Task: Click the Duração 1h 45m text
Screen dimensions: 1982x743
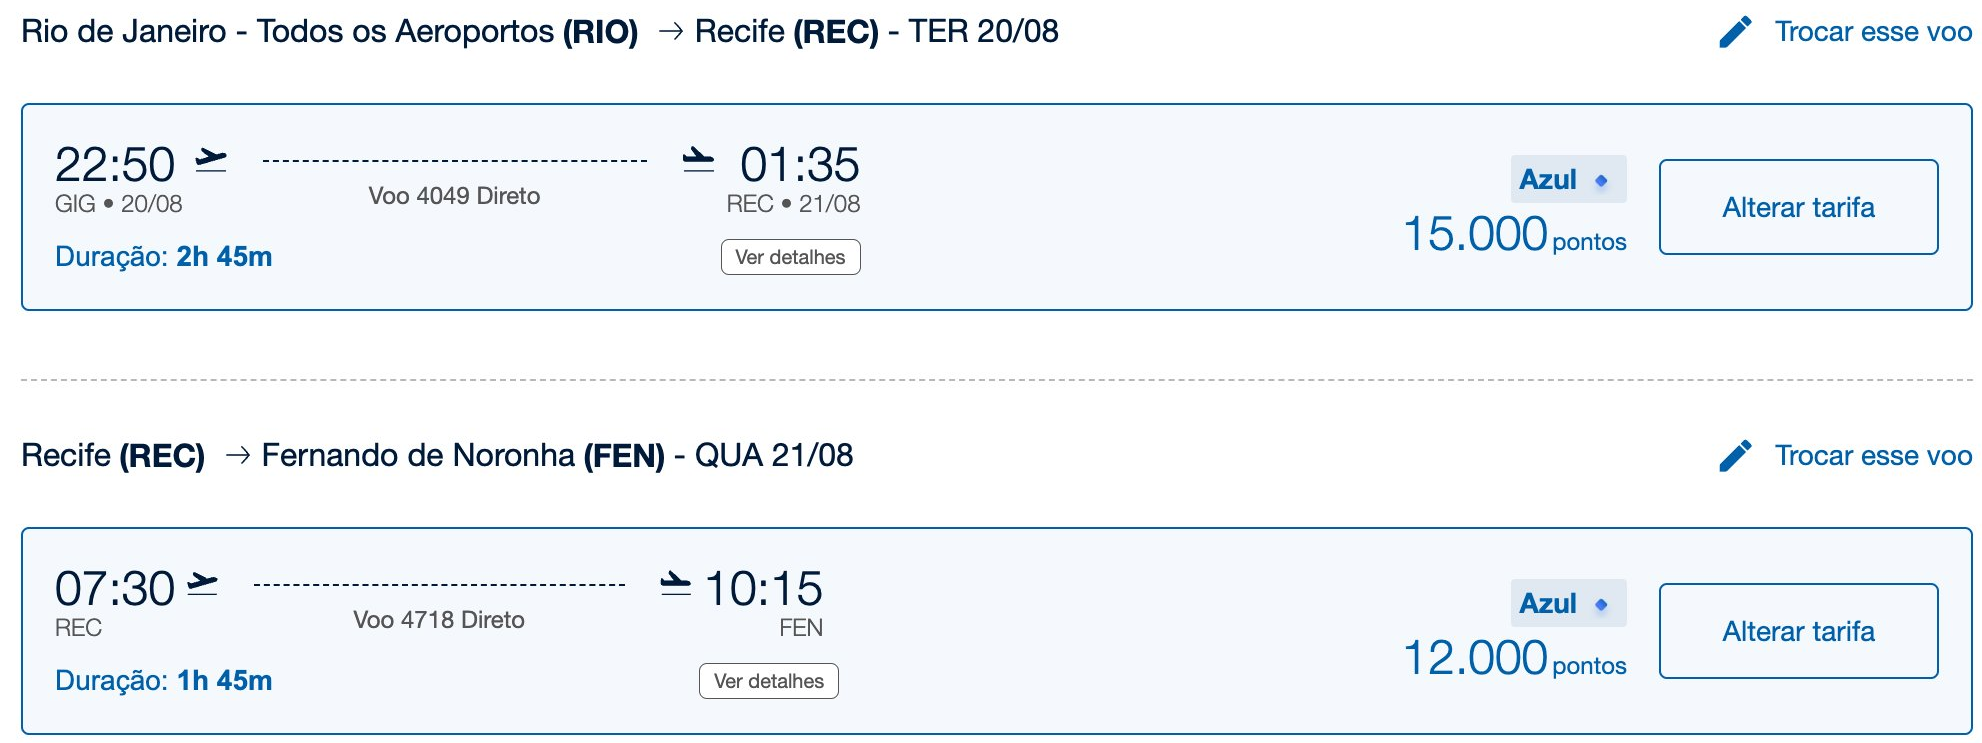Action: click(164, 681)
